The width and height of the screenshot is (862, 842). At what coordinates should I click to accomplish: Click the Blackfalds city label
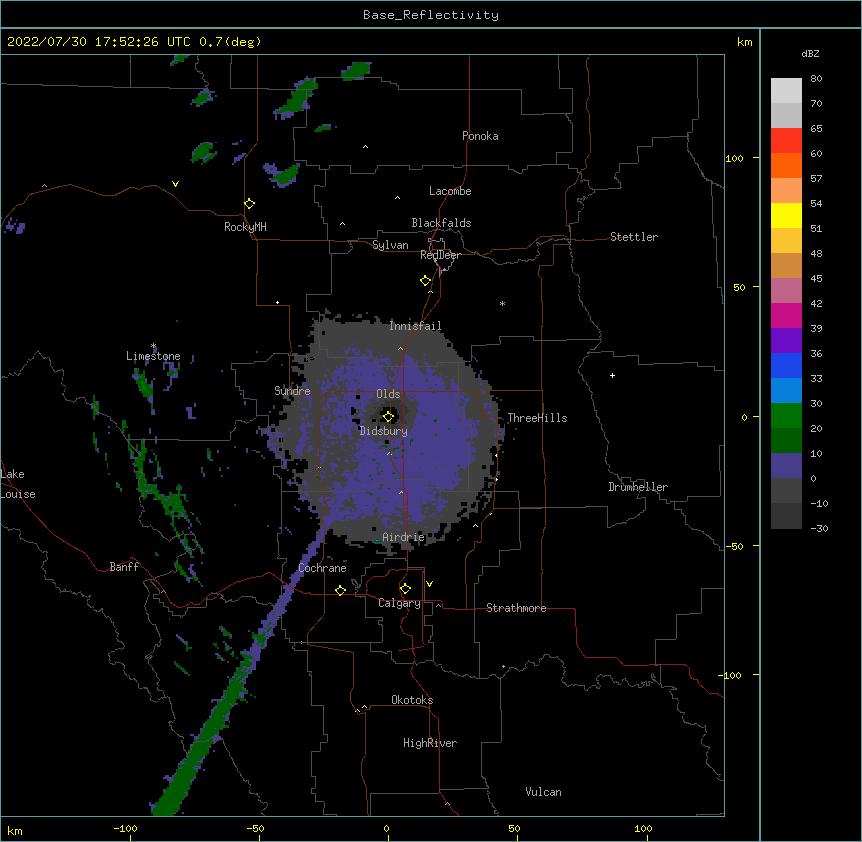(x=441, y=223)
